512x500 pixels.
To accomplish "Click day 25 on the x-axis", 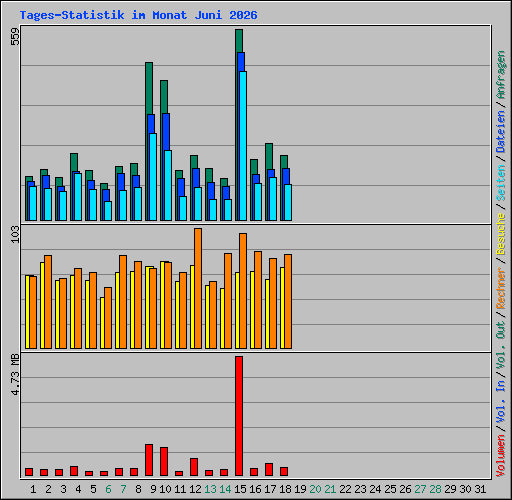I will tap(390, 489).
